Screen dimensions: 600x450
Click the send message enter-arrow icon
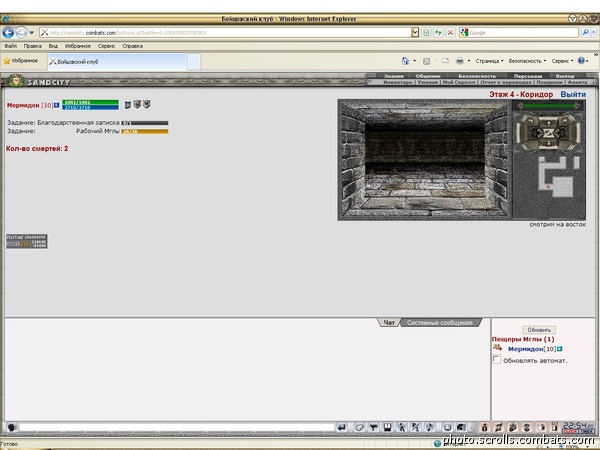pos(342,427)
